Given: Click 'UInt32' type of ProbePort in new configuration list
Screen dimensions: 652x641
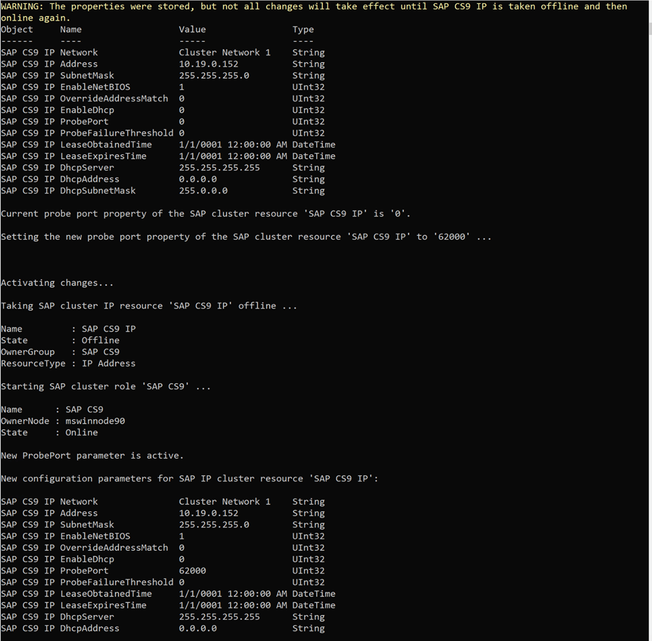Looking at the screenshot, I should (x=309, y=571).
